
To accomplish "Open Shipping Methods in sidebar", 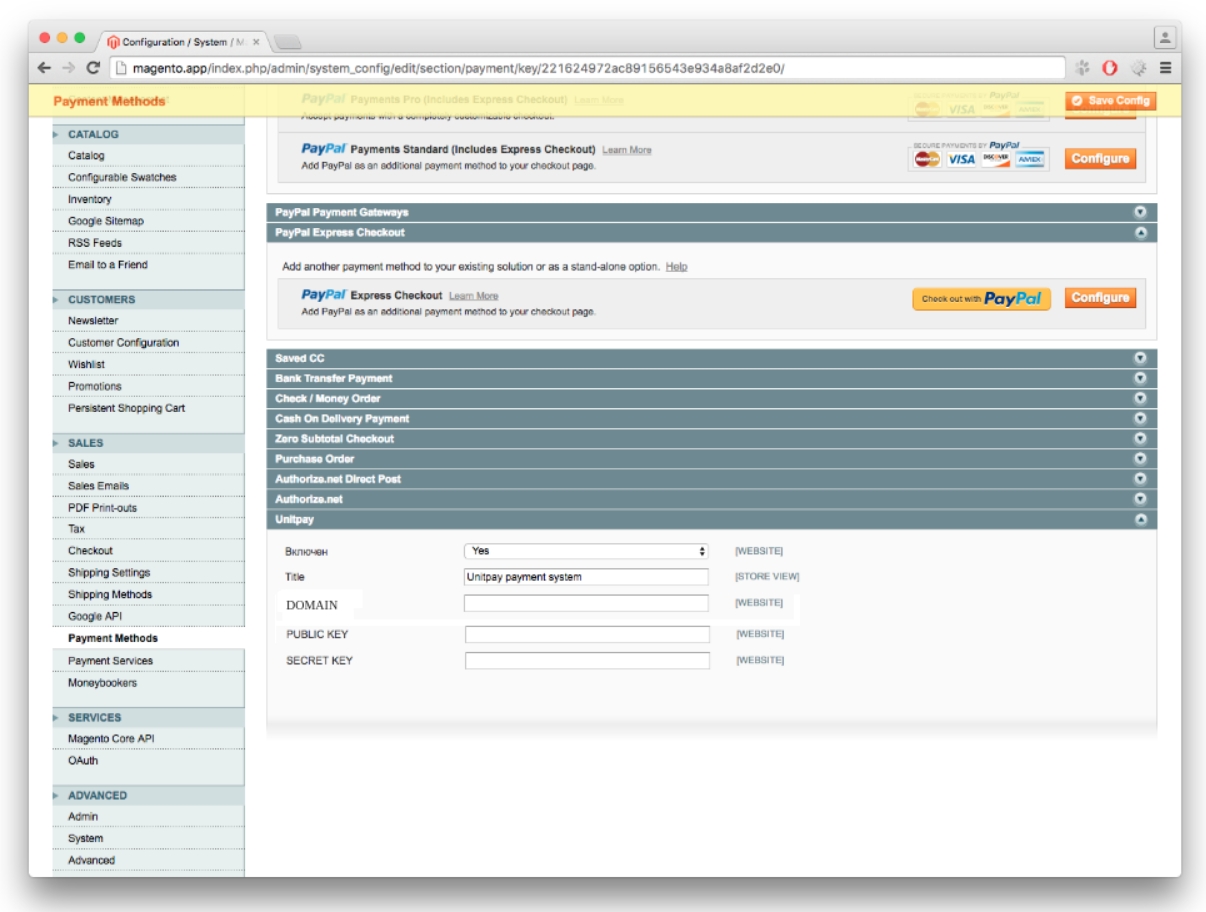I will tap(110, 595).
